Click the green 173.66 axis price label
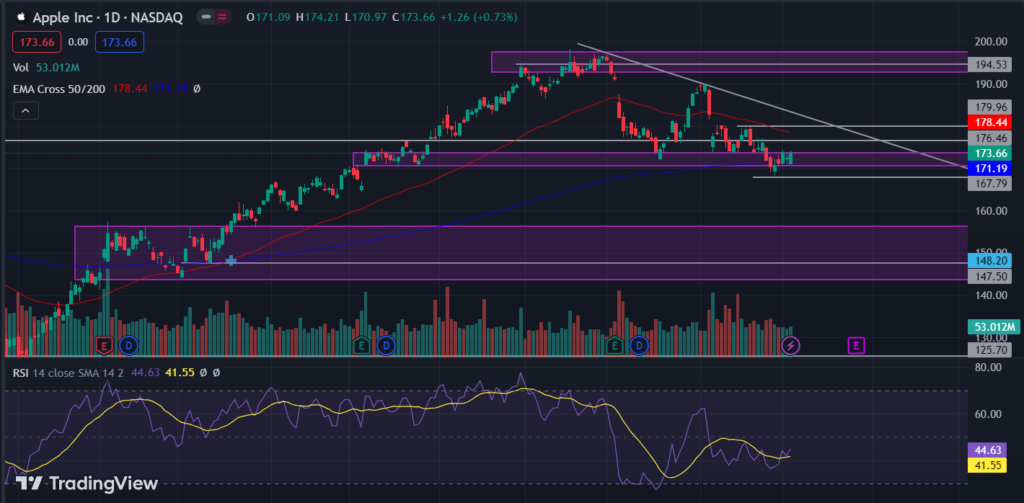The height and width of the screenshot is (503, 1024). click(x=991, y=153)
